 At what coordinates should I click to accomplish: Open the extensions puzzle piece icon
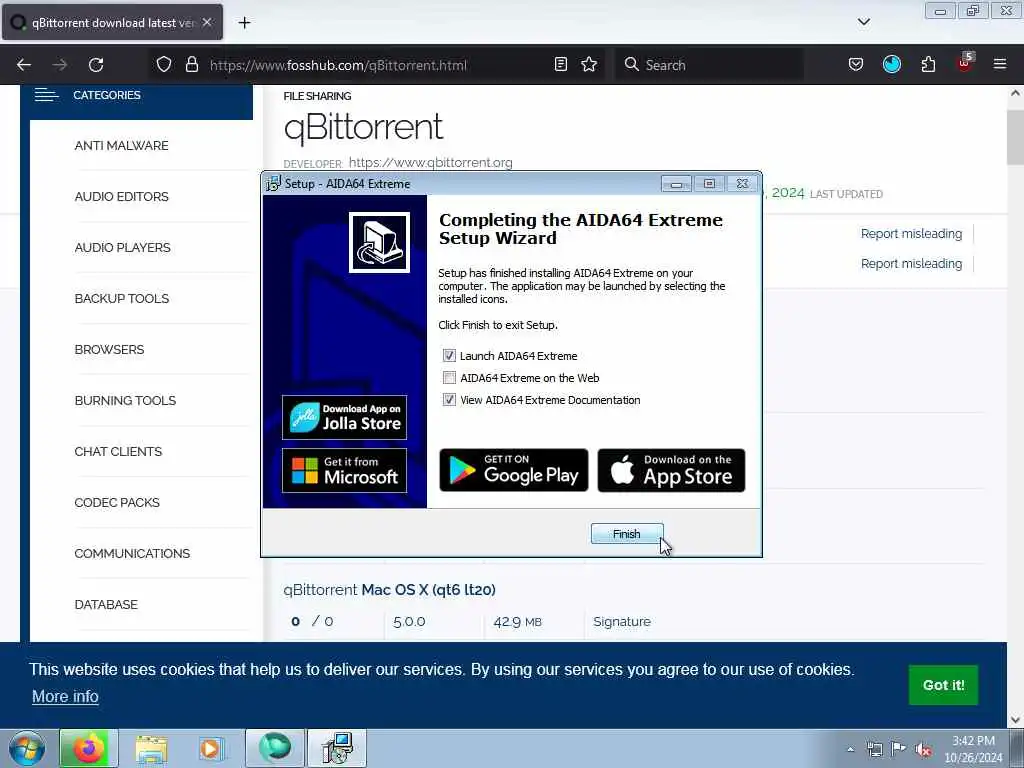(x=928, y=65)
